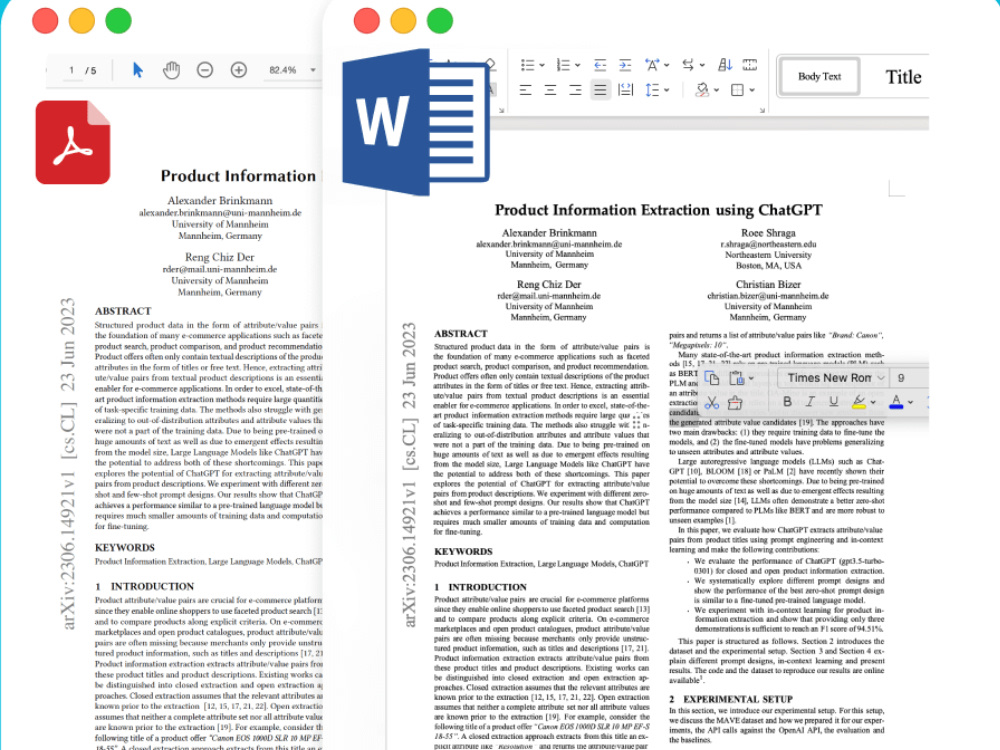Open font color dropdown arrow
This screenshot has width=1000, height=750.
tap(910, 402)
